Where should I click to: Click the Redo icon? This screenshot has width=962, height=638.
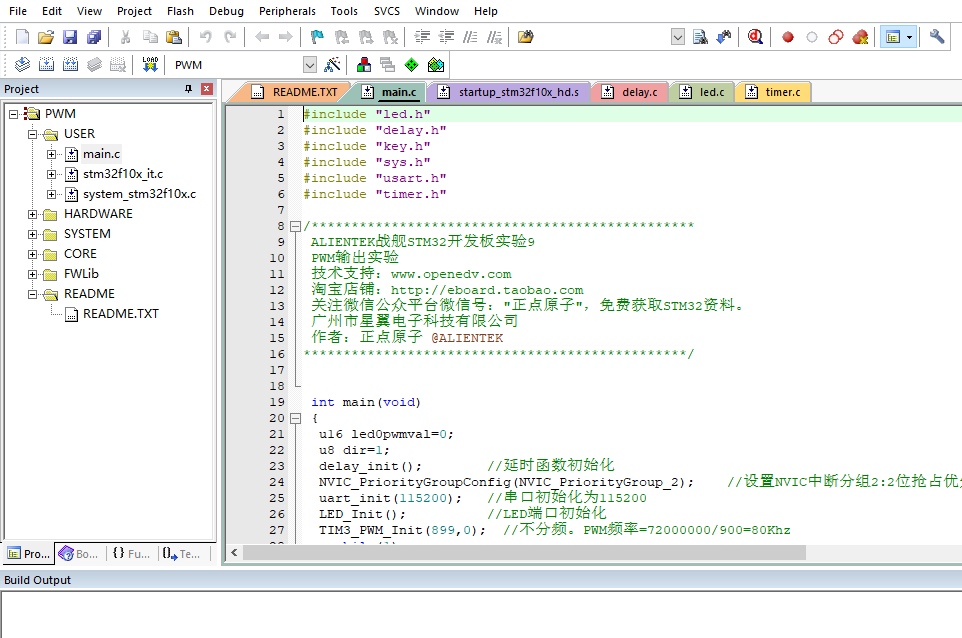click(230, 37)
